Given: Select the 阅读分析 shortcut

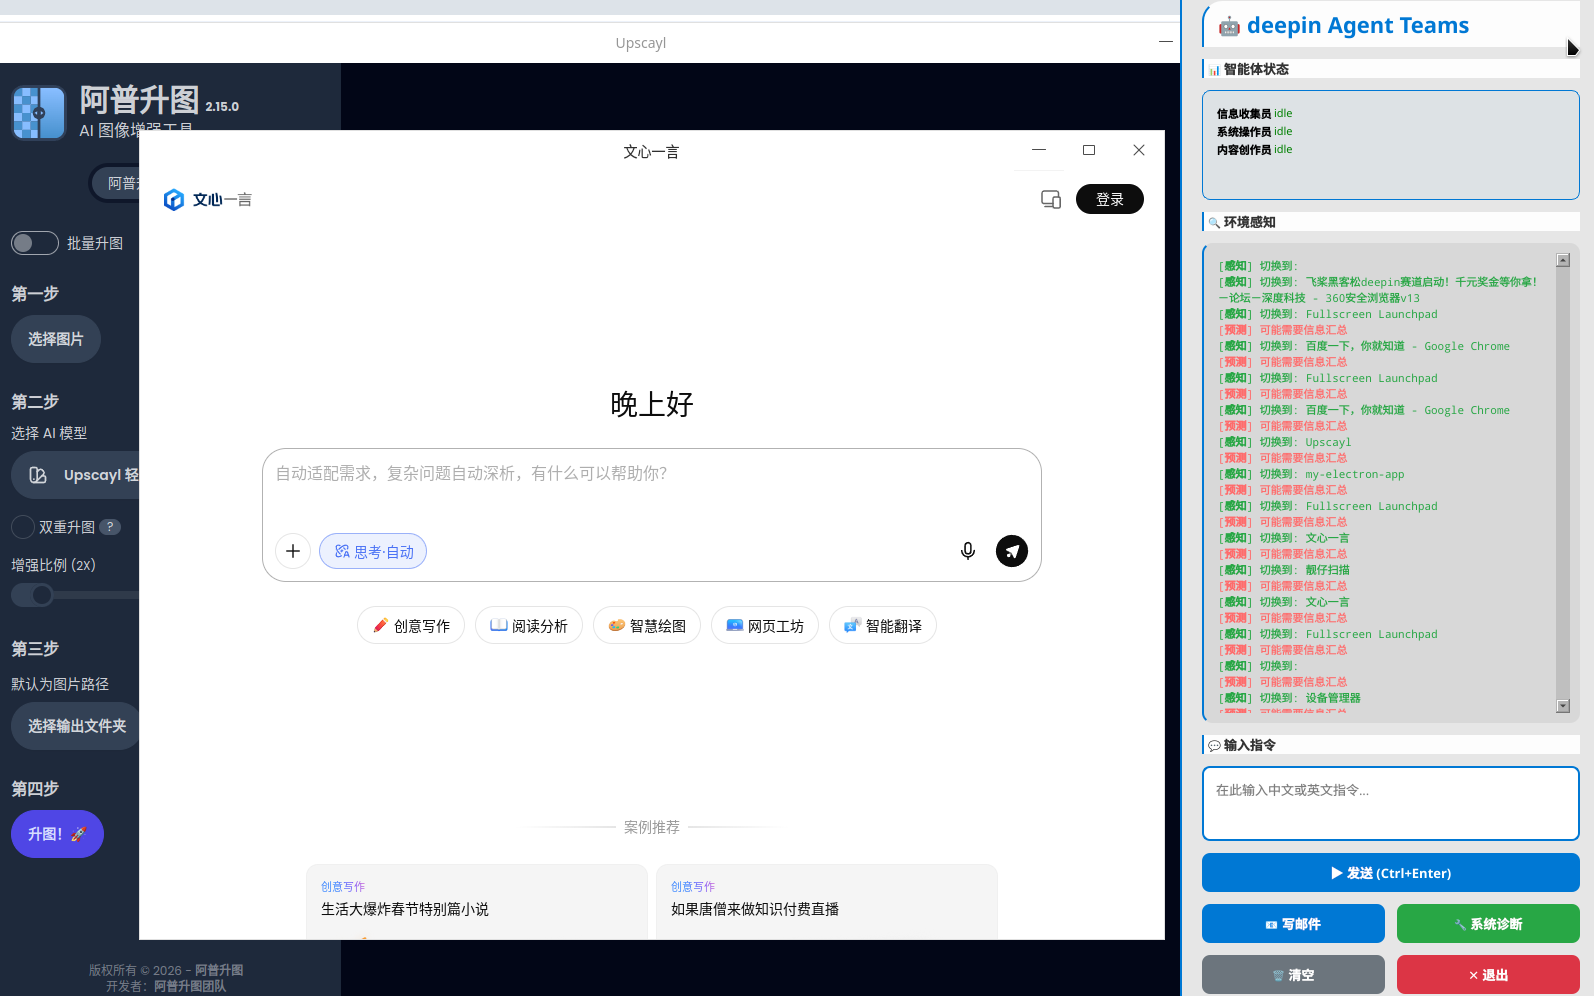Looking at the screenshot, I should [529, 626].
